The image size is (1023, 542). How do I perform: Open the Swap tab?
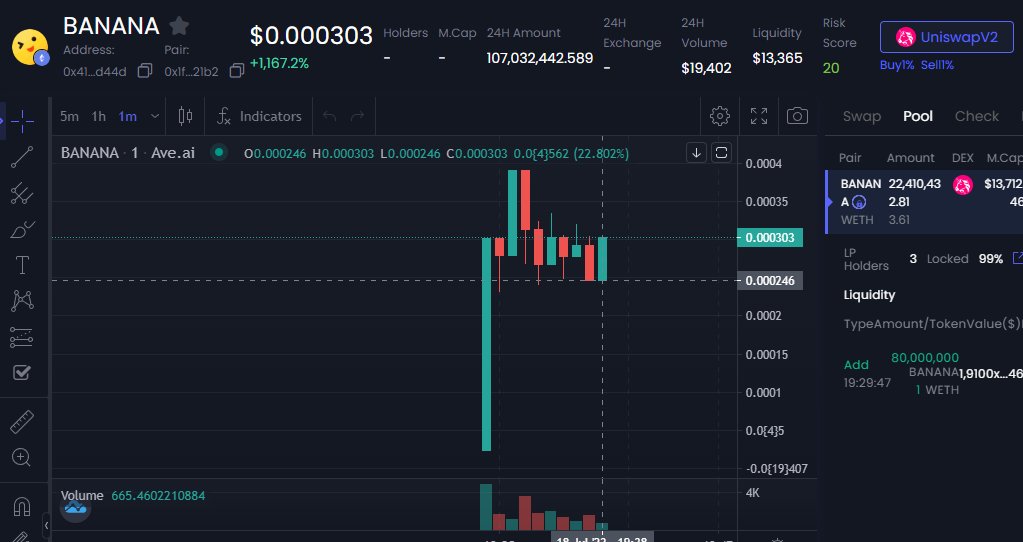pos(861,116)
